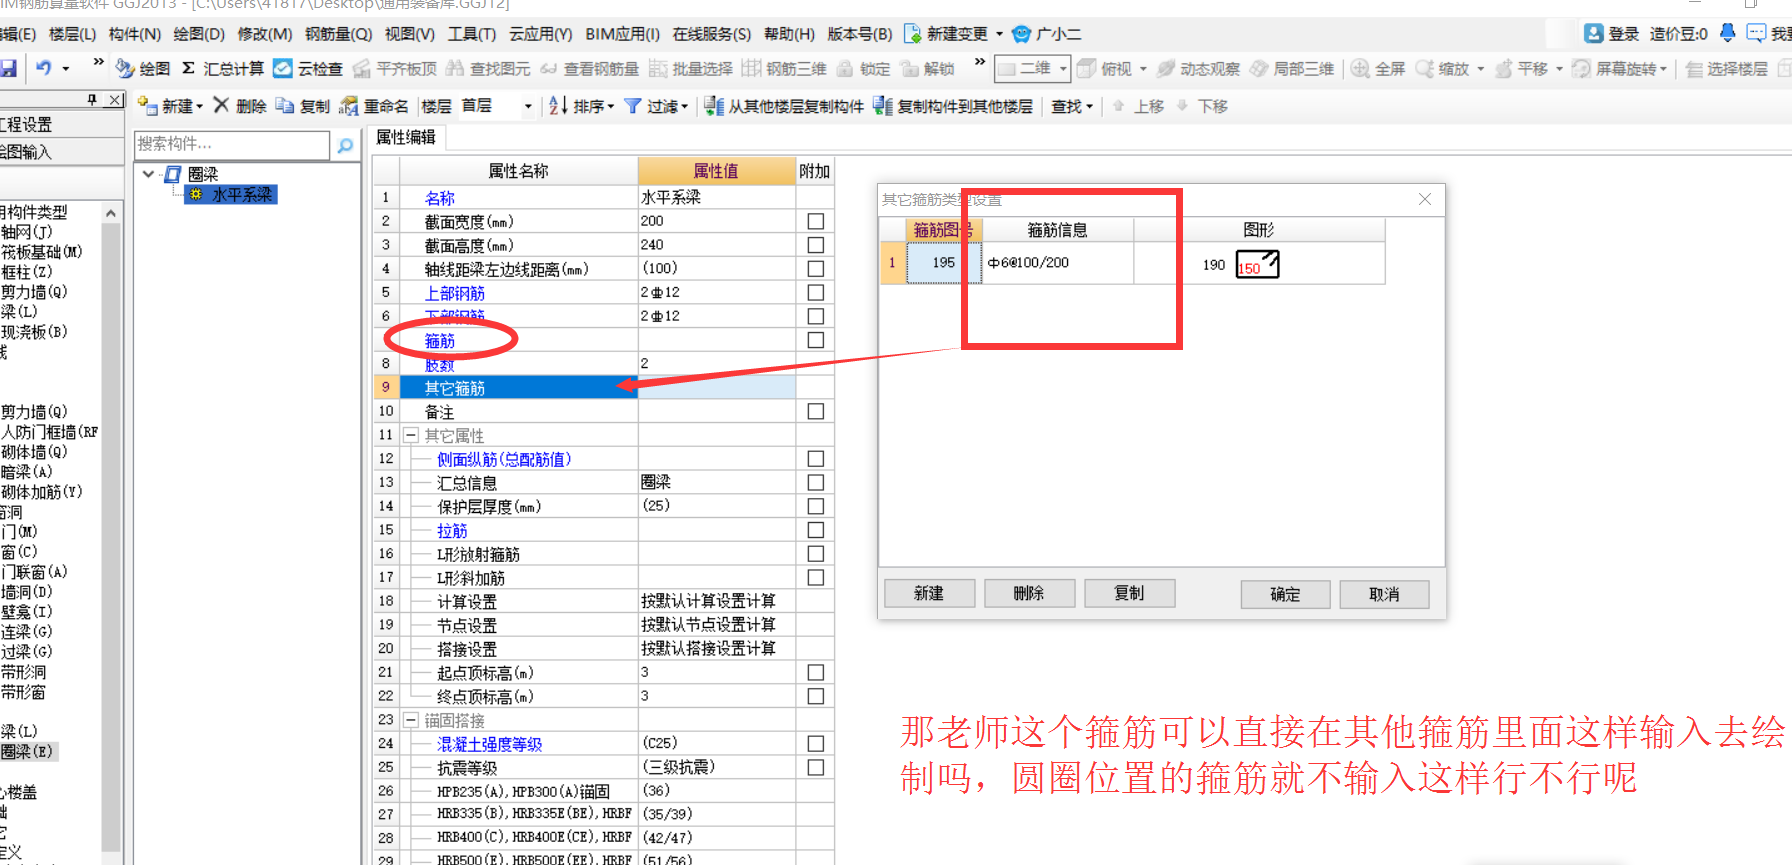
Task: Open 查找图元 find element tool
Action: [488, 68]
